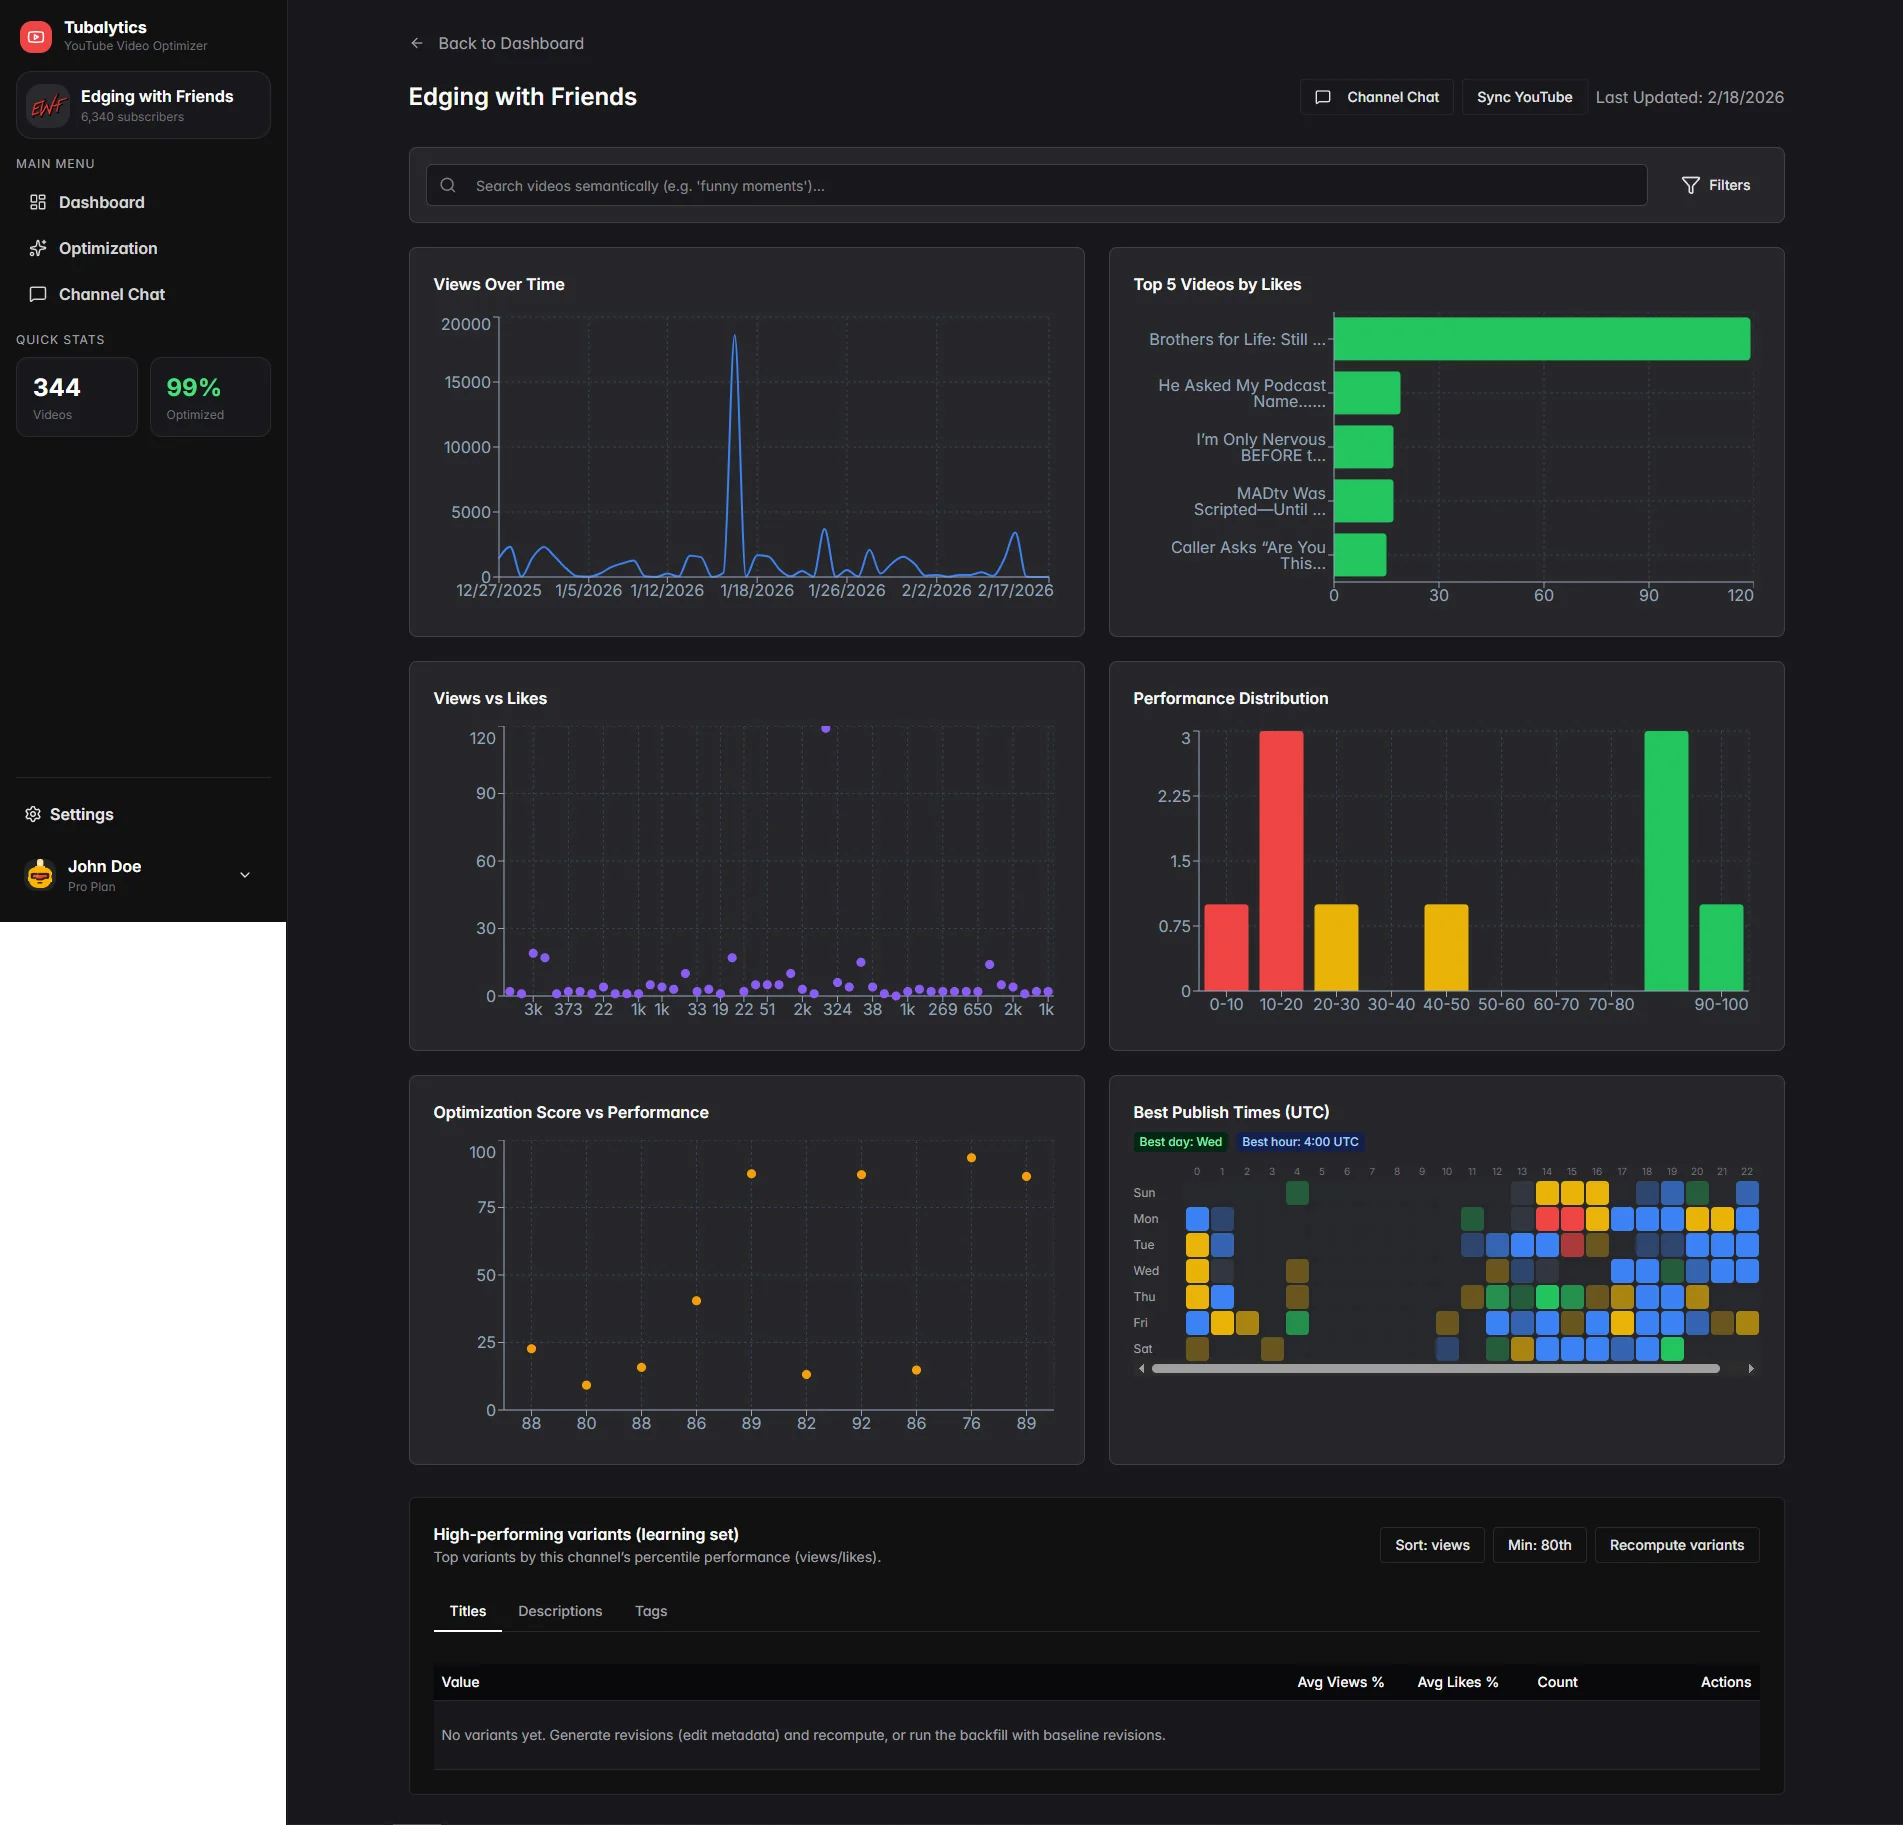Open the Filters icon beside the search bar
Screen dimensions: 1903x1825
tap(1690, 185)
